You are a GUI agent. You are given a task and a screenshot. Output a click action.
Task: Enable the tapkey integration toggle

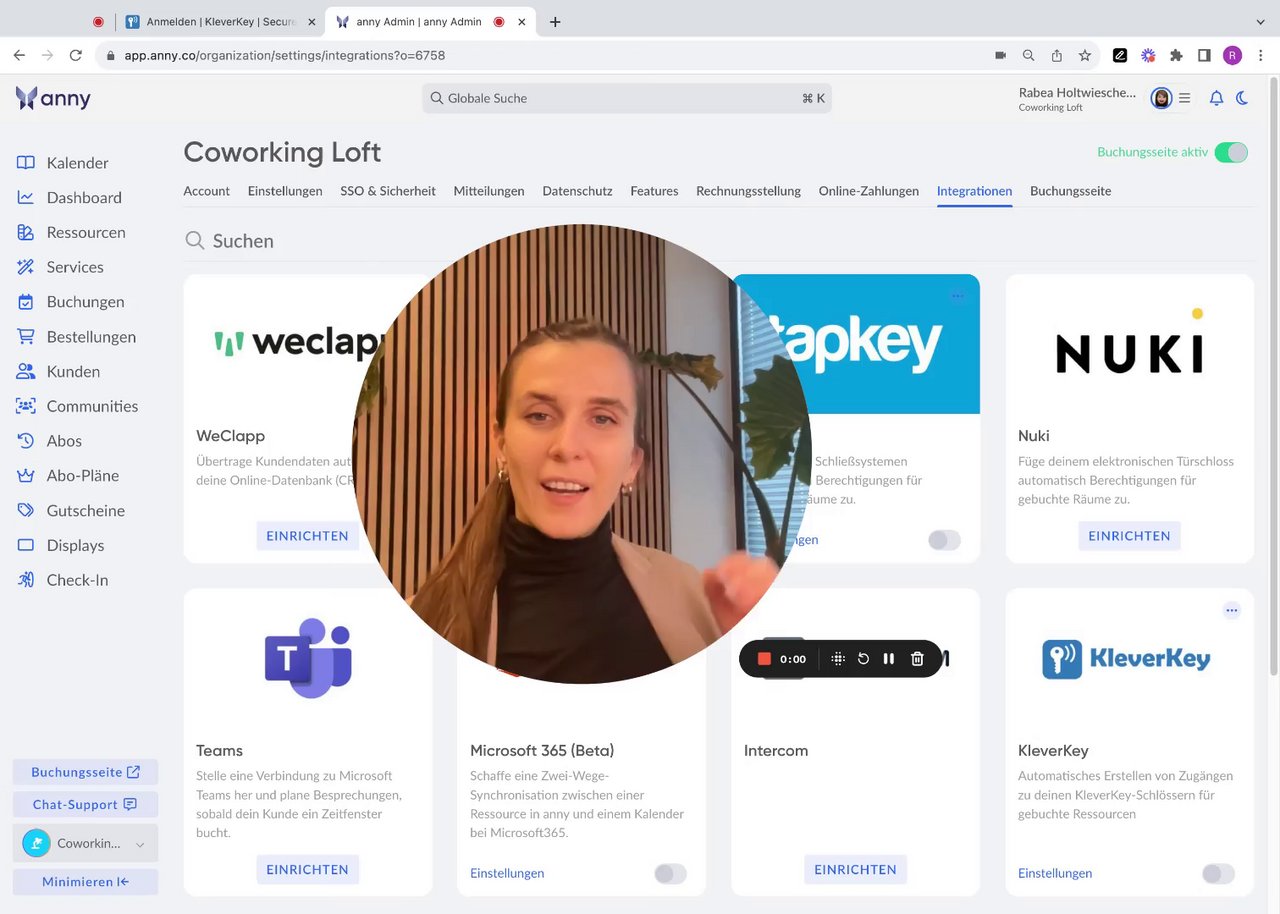click(x=944, y=540)
